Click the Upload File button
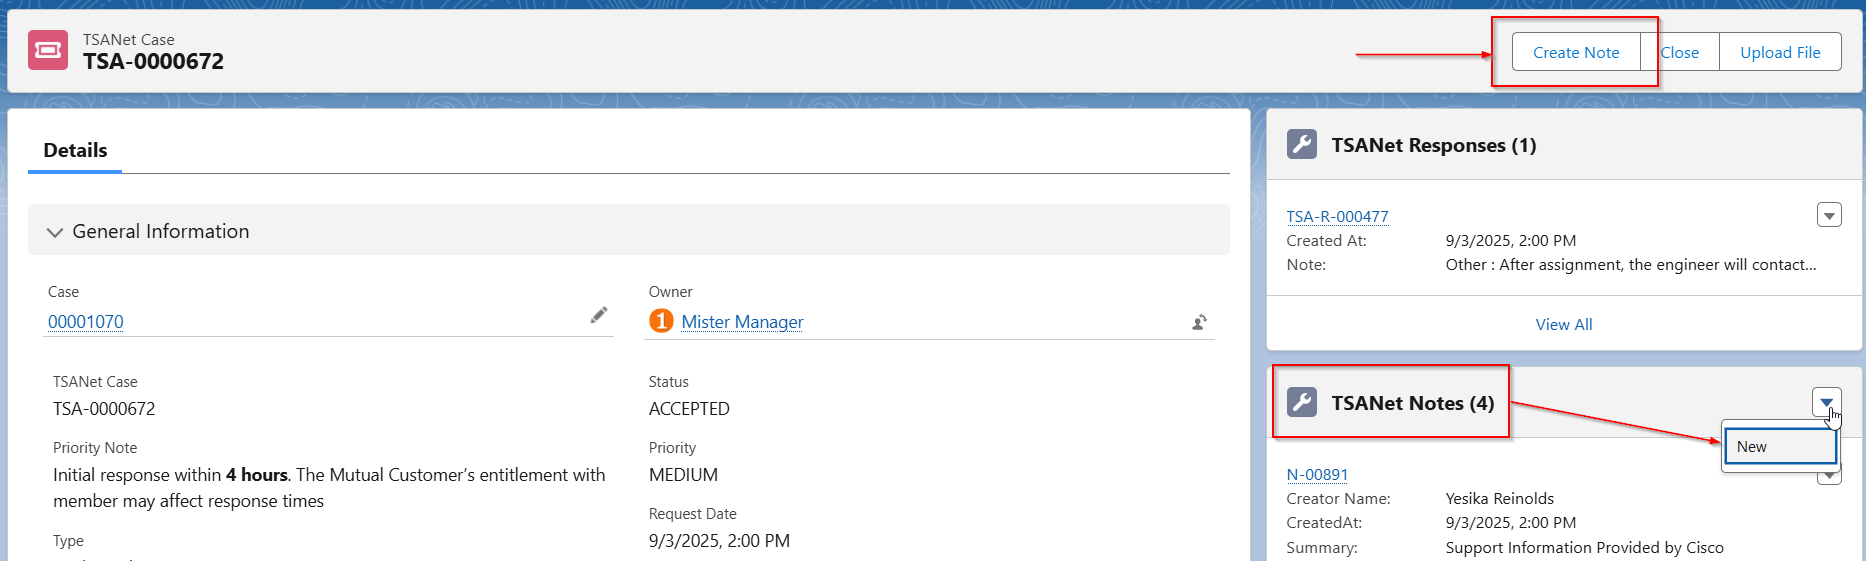The width and height of the screenshot is (1866, 561). tap(1779, 52)
